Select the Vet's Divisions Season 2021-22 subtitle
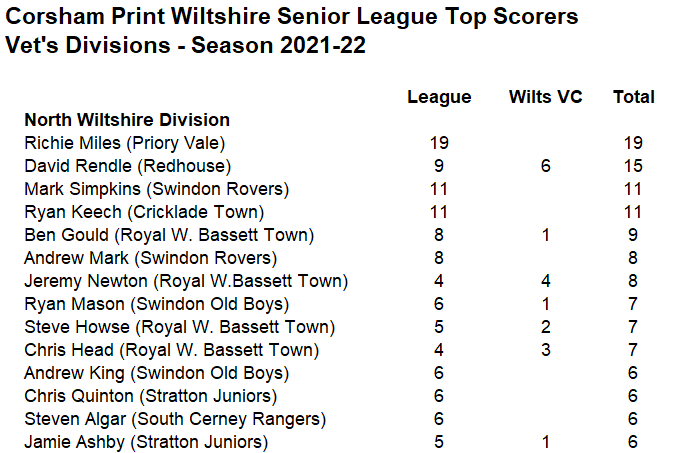673x453 pixels. 185,45
